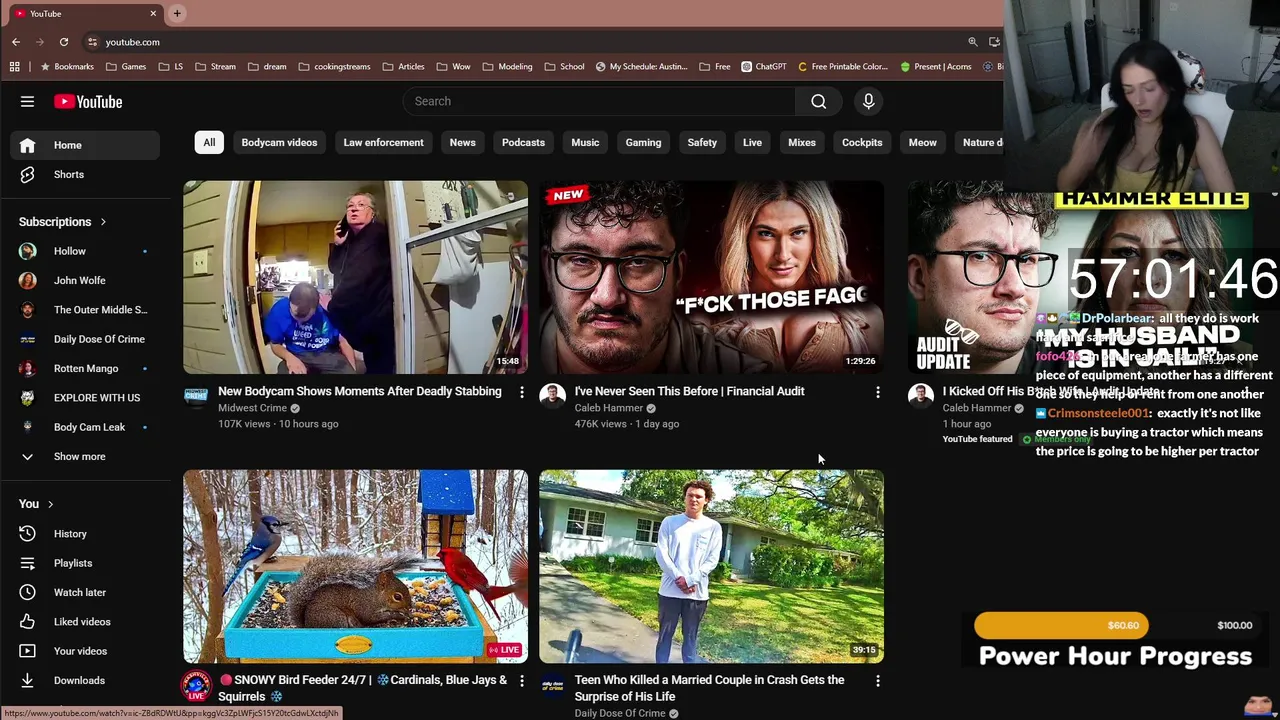
Task: Open a new browser tab with plus
Action: click(x=177, y=13)
